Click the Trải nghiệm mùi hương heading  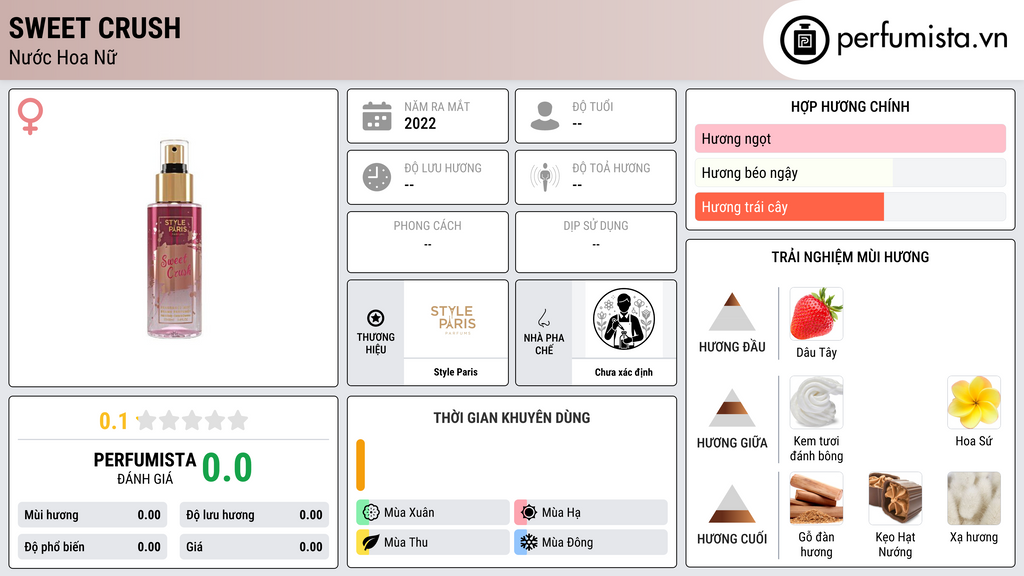pos(850,257)
